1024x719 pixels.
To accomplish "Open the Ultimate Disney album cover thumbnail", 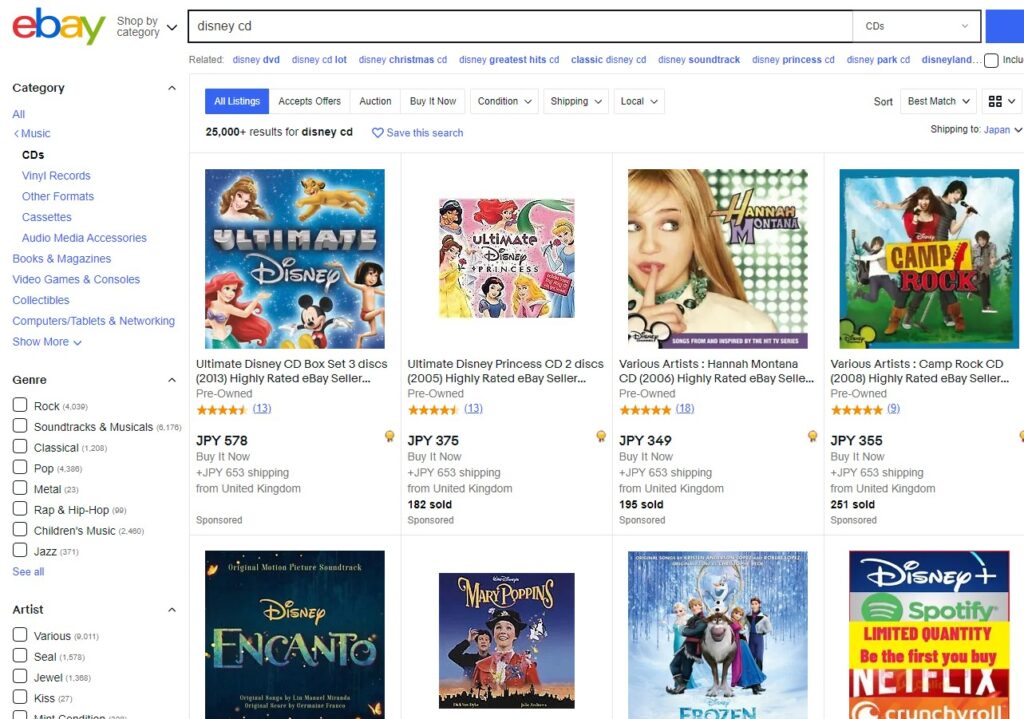I will pos(295,259).
